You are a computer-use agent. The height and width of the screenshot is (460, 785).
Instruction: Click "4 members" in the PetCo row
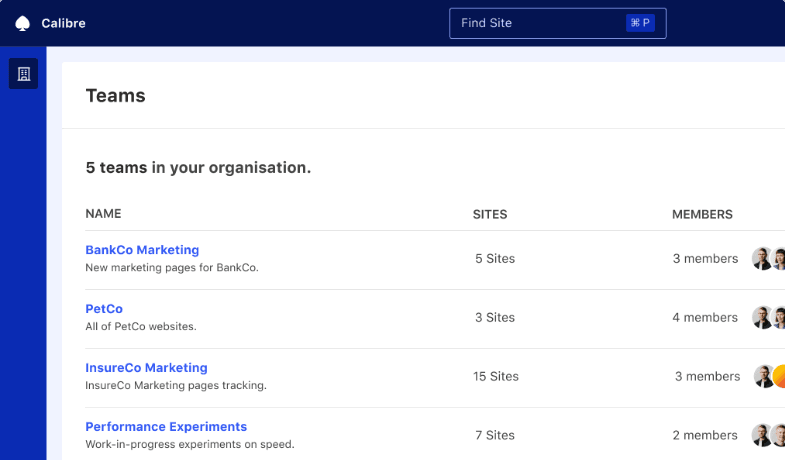pyautogui.click(x=705, y=318)
